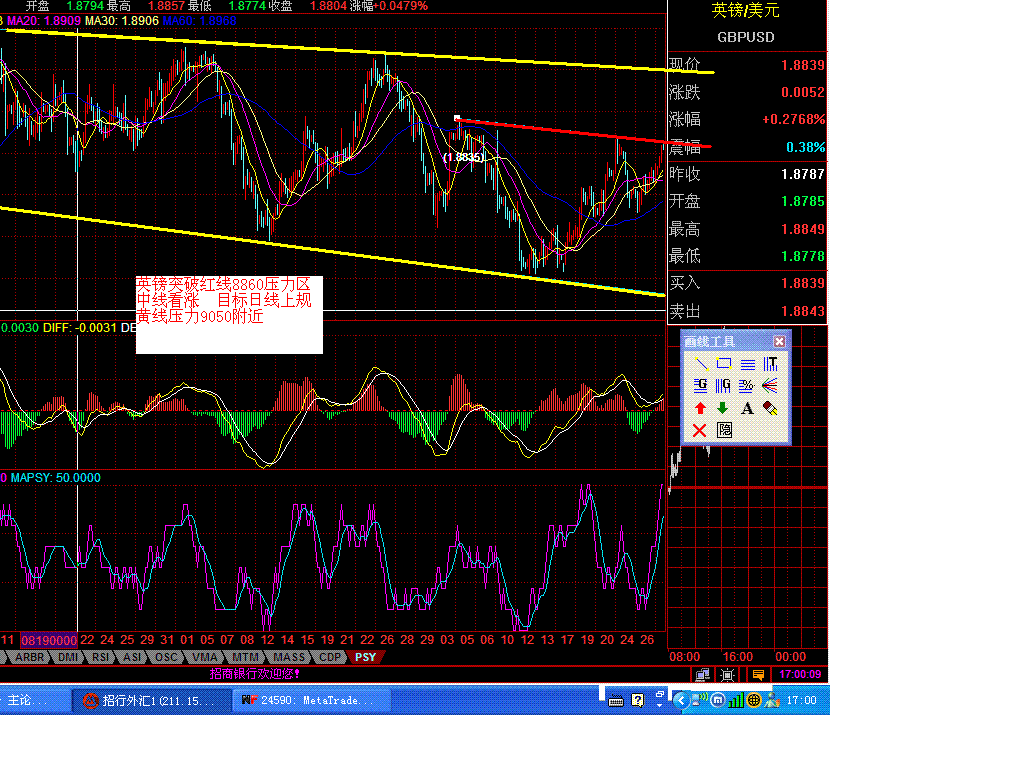The width and height of the screenshot is (1024, 768).
Task: Click the red annotation text box on chart
Action: 229,315
